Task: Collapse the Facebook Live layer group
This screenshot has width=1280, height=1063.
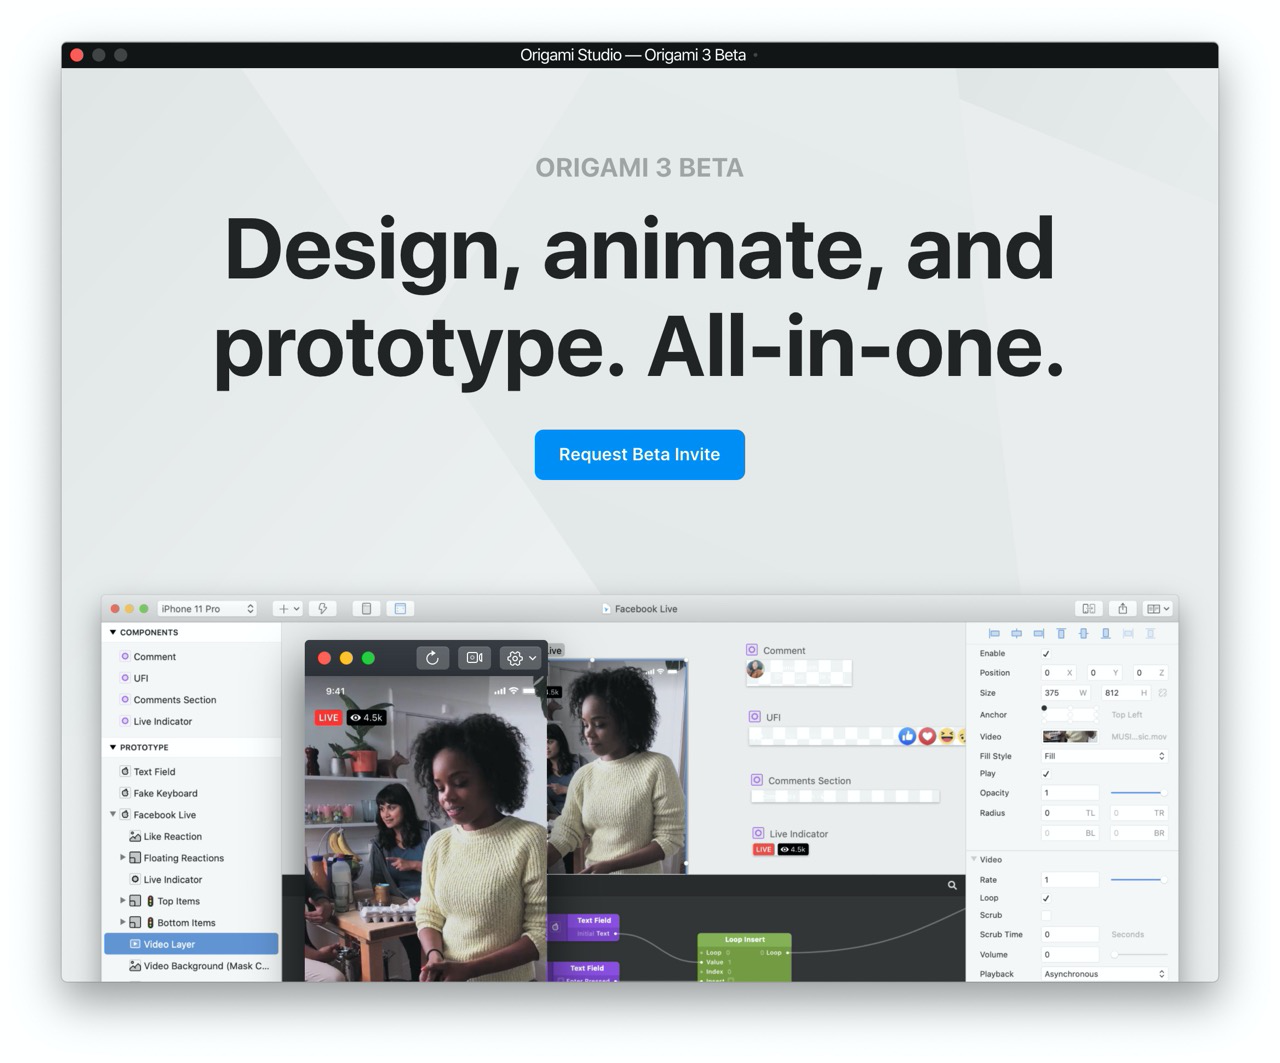Action: point(113,814)
